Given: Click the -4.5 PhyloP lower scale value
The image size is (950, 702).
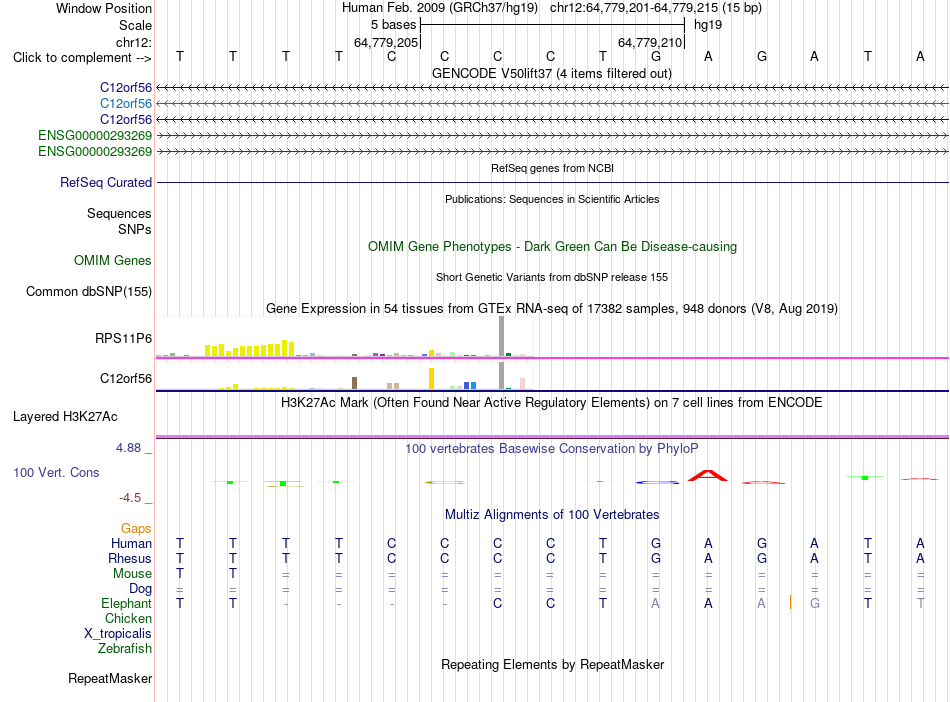Looking at the screenshot, I should pos(130,498).
